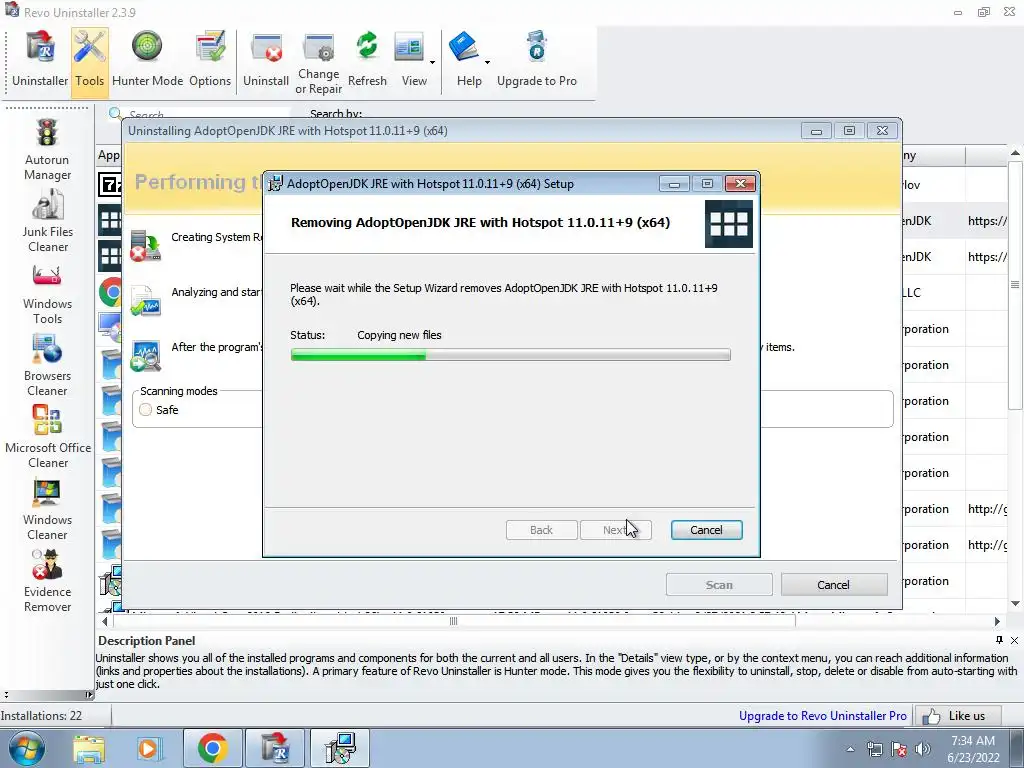Pin the Description Panel

tap(999, 640)
